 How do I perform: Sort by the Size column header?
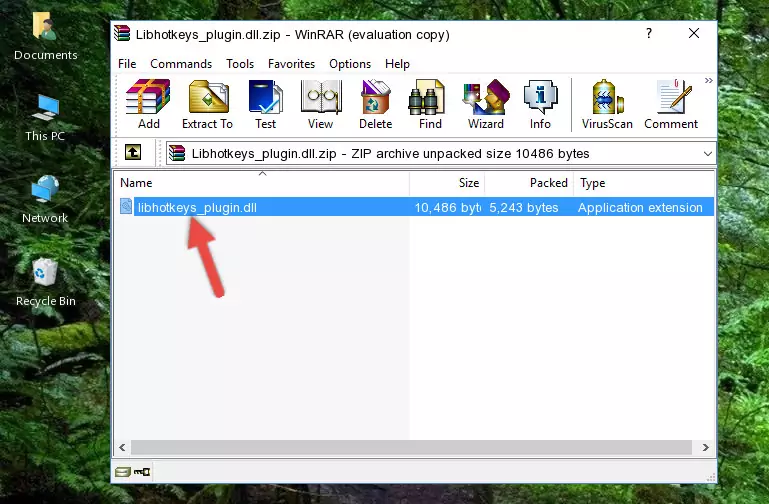click(x=447, y=183)
